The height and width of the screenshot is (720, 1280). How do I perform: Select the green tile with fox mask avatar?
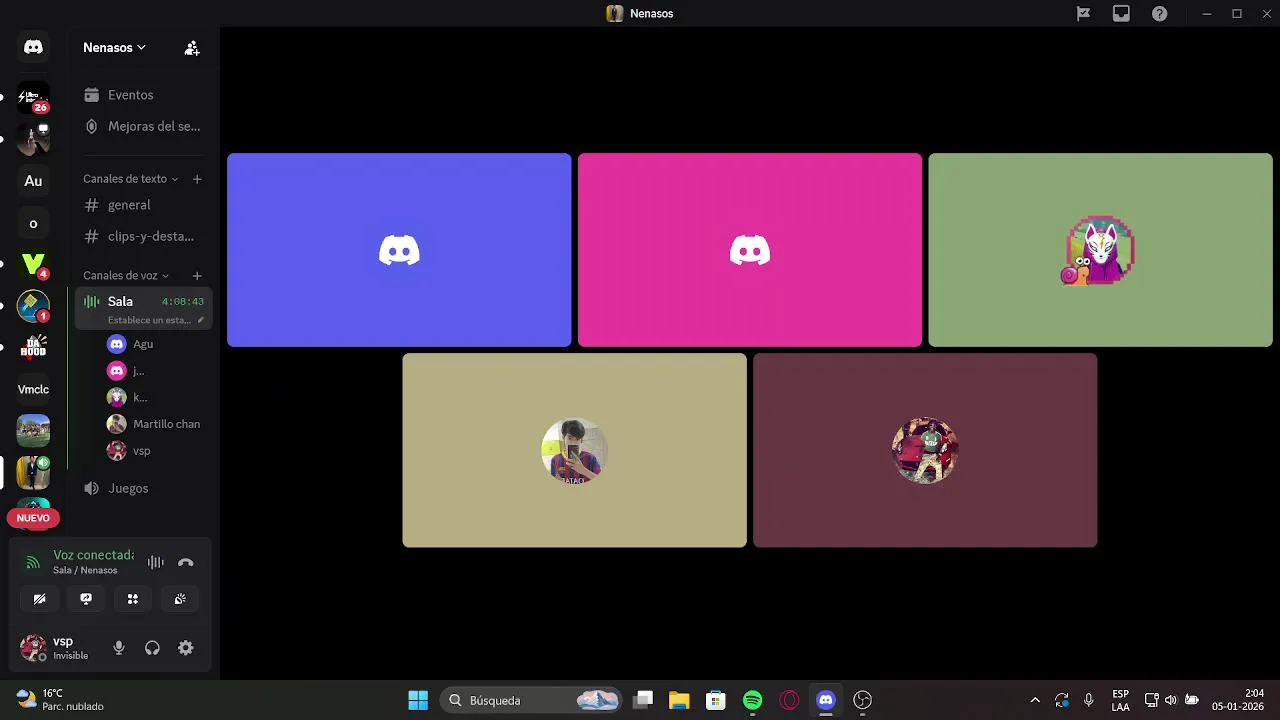click(1100, 250)
